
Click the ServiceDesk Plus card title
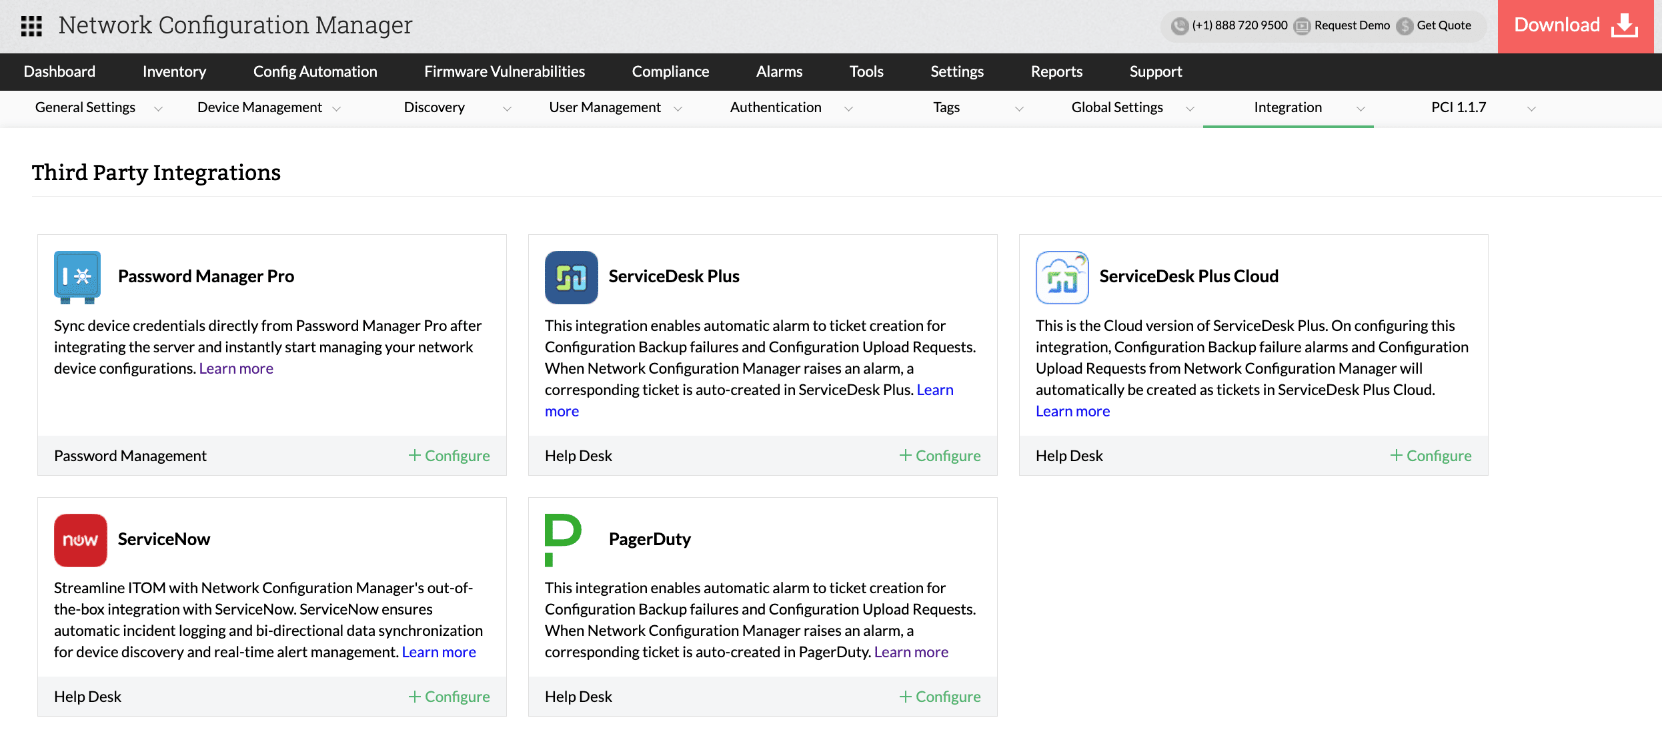674,277
